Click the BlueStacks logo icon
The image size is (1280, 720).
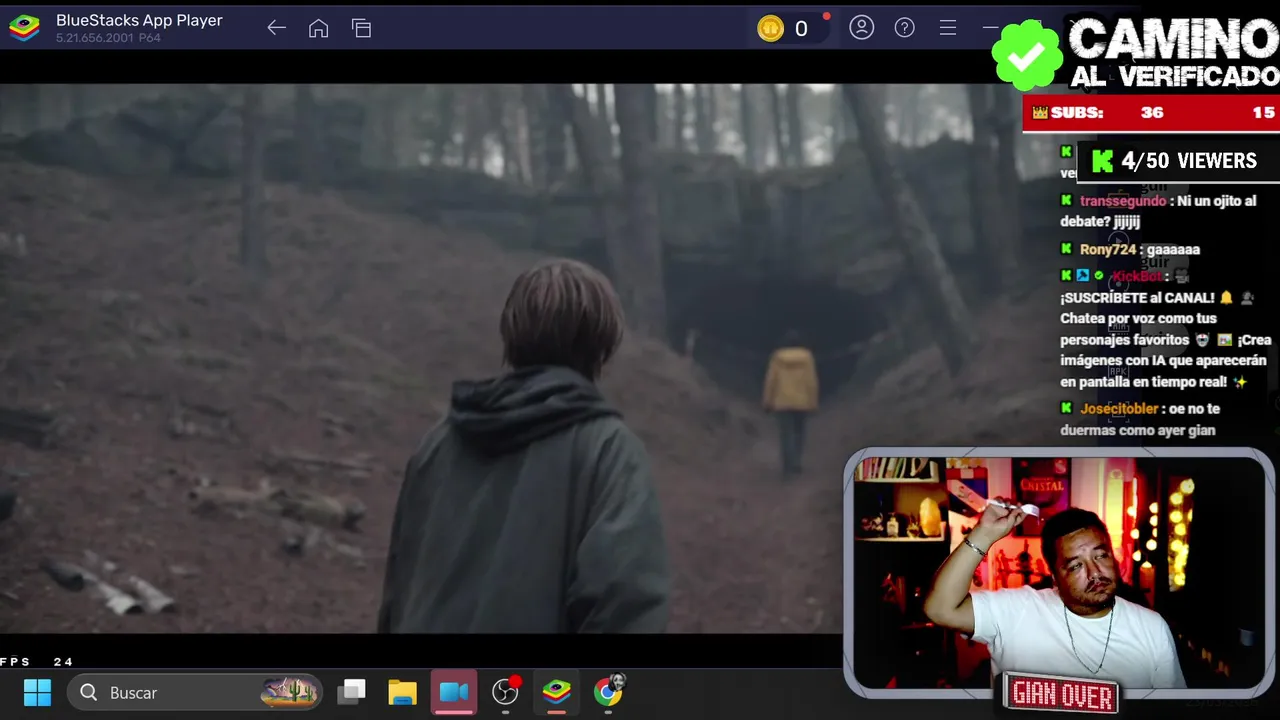click(x=24, y=28)
